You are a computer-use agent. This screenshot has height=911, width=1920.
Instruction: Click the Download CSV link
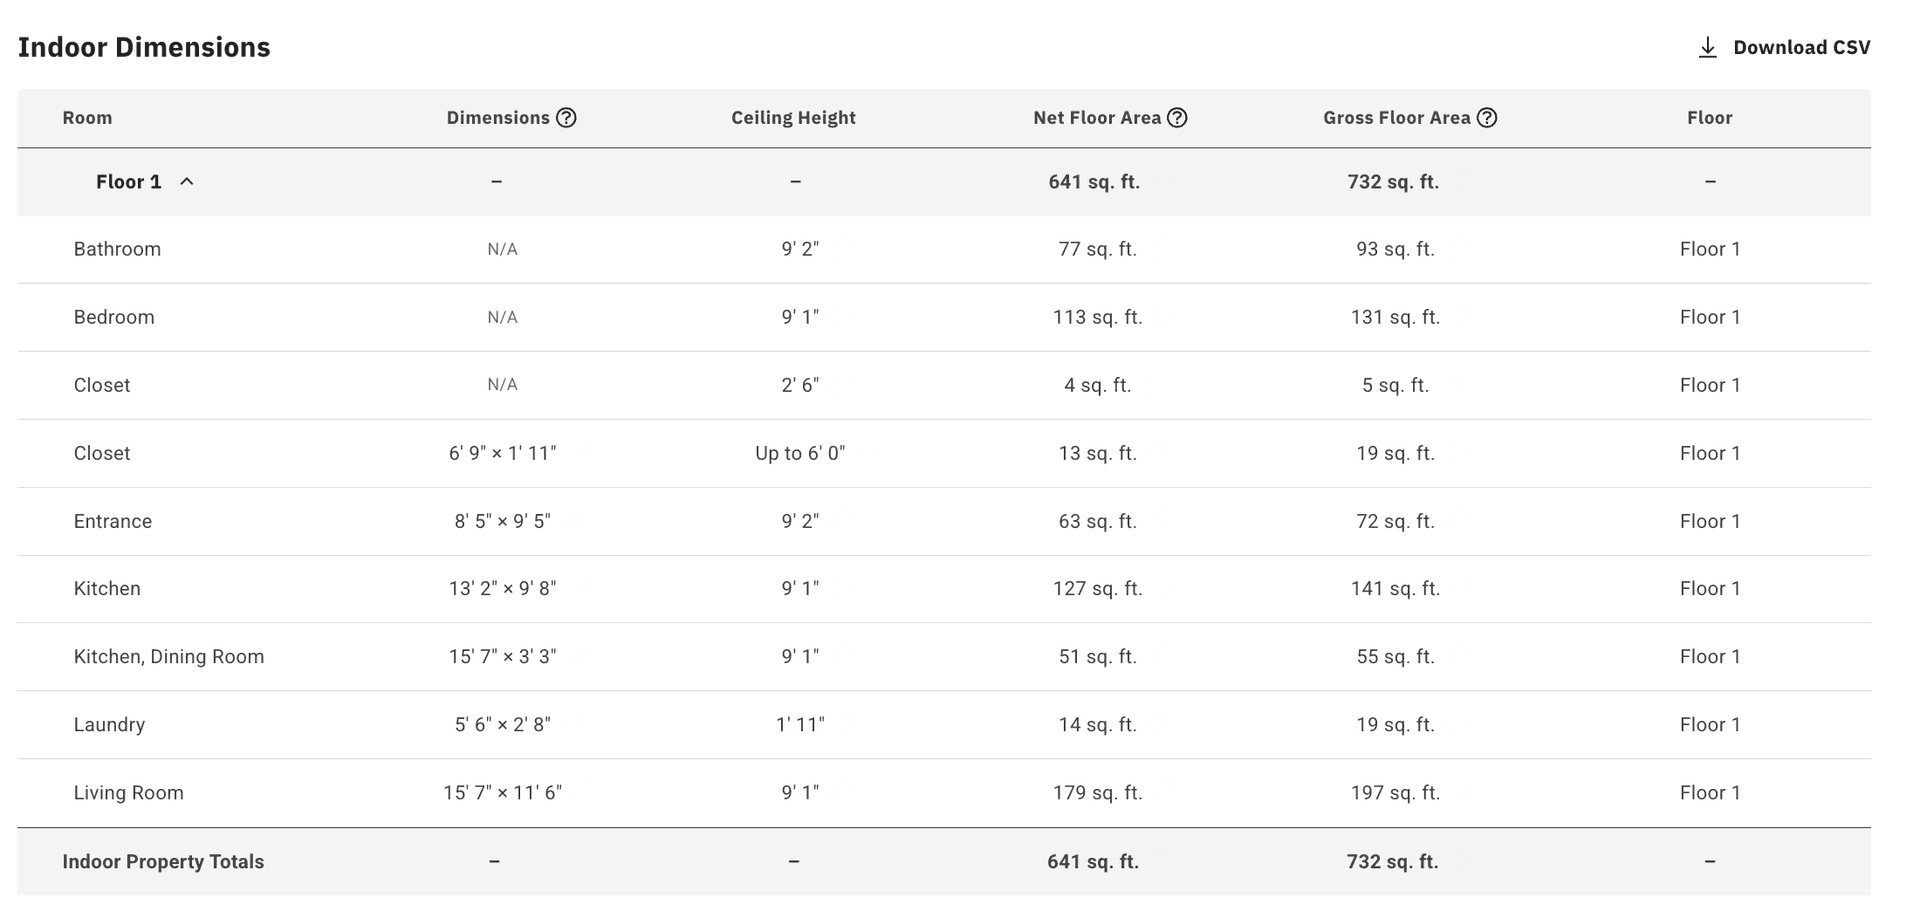tap(1784, 48)
